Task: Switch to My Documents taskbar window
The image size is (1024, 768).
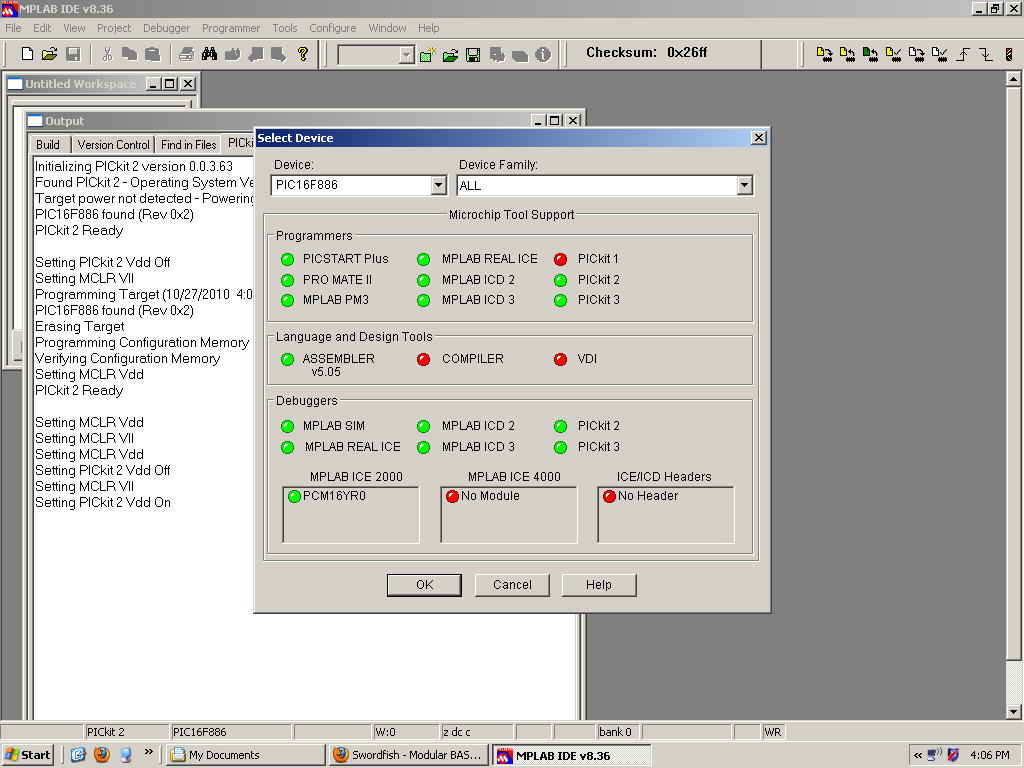Action: (245, 755)
